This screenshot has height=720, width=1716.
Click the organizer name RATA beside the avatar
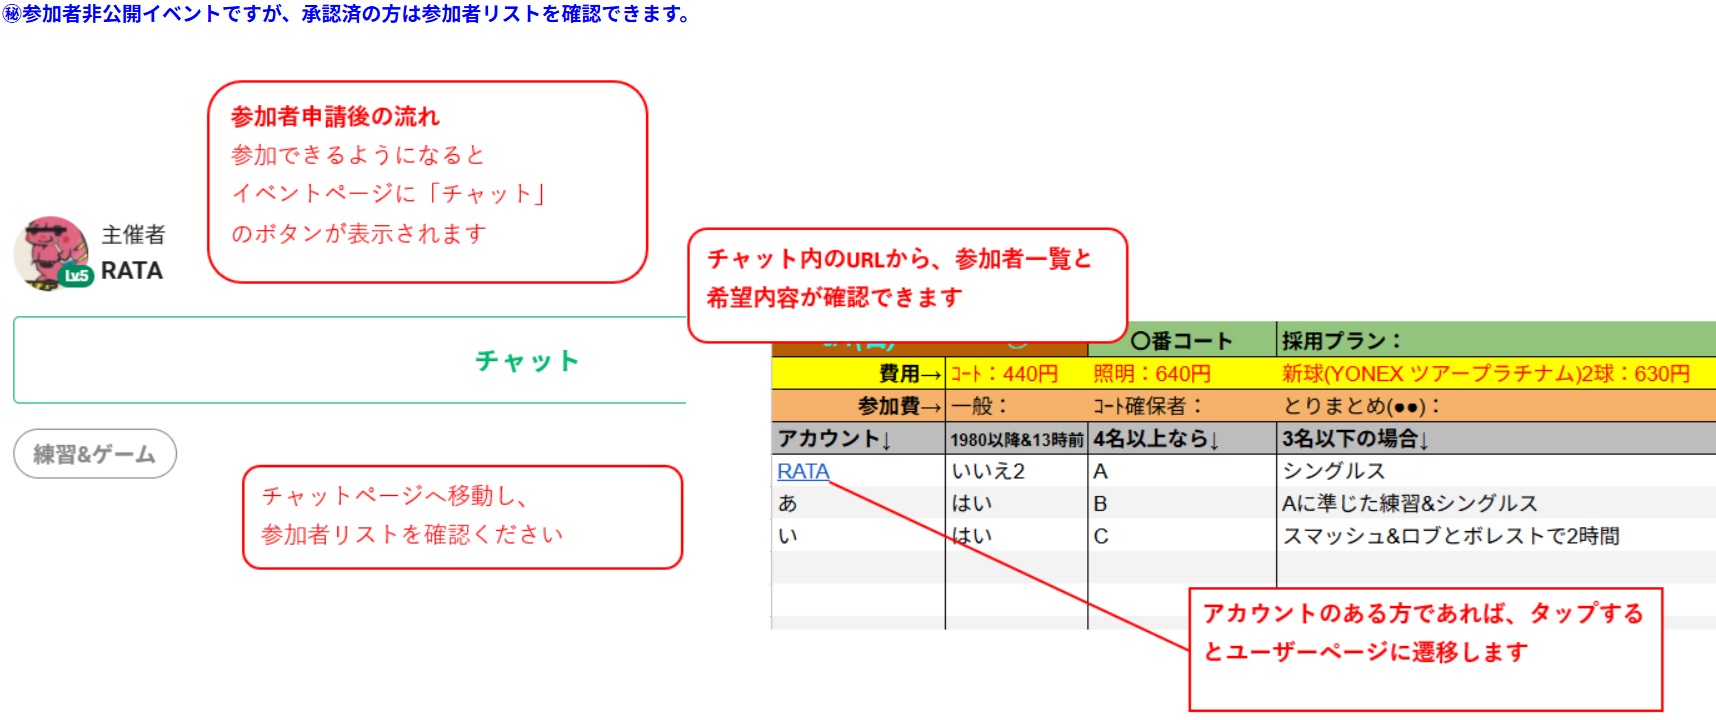click(132, 271)
